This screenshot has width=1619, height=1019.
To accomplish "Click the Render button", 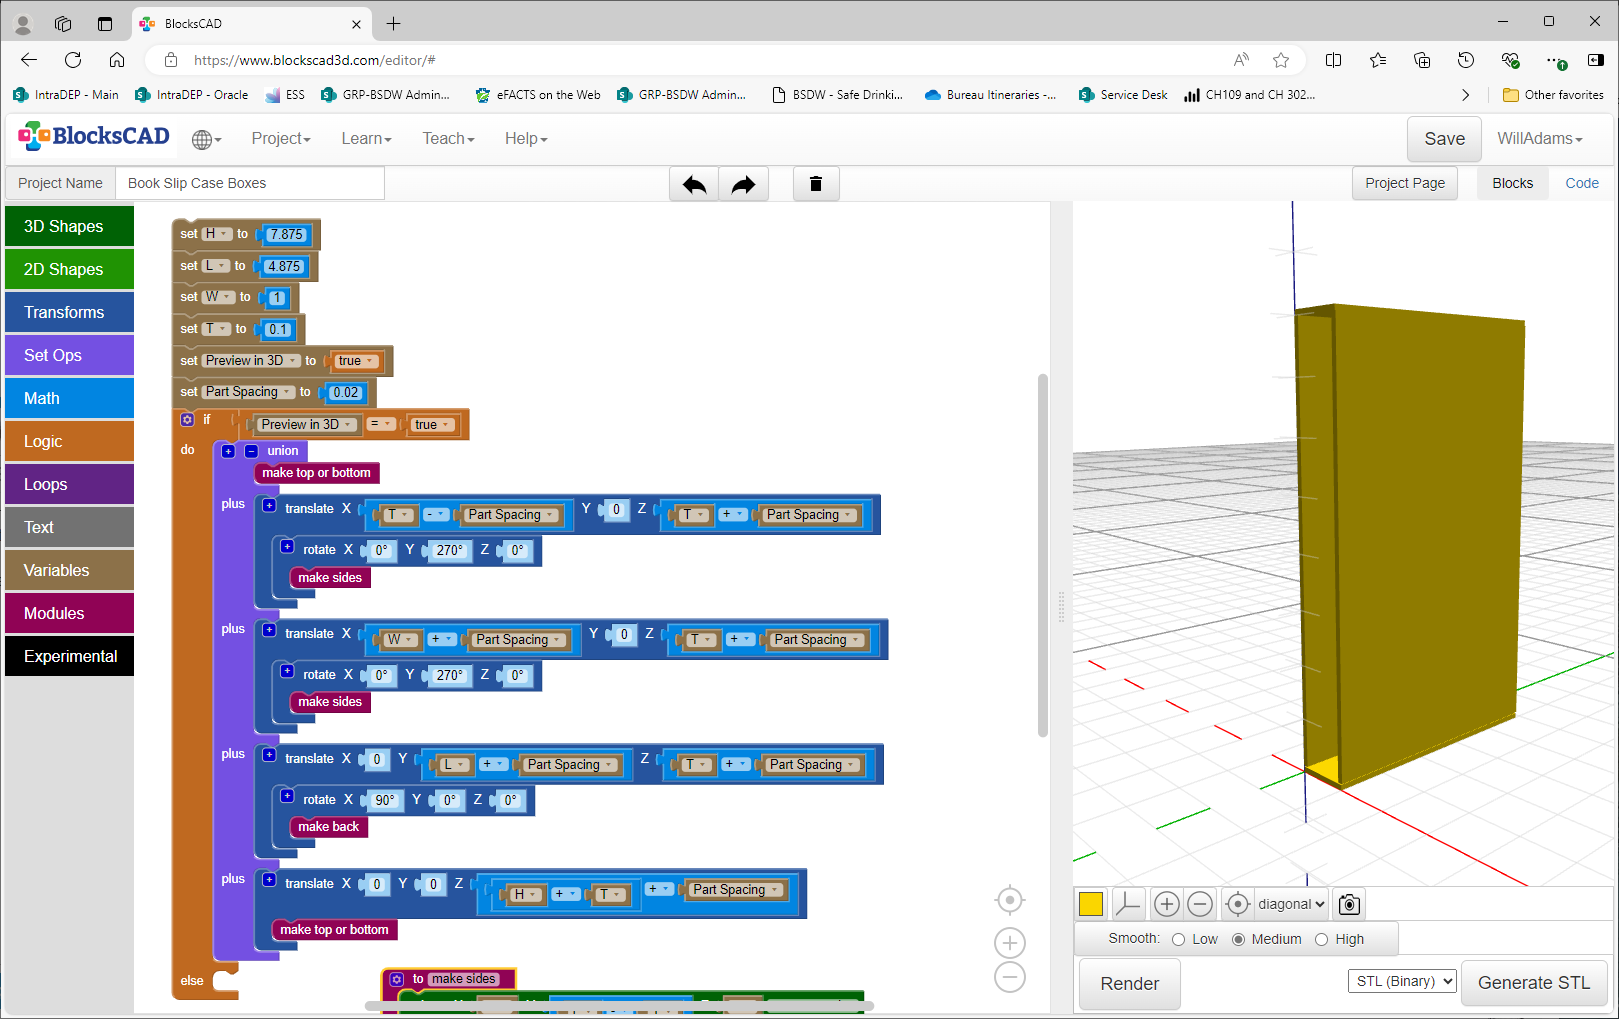I will point(1130,984).
